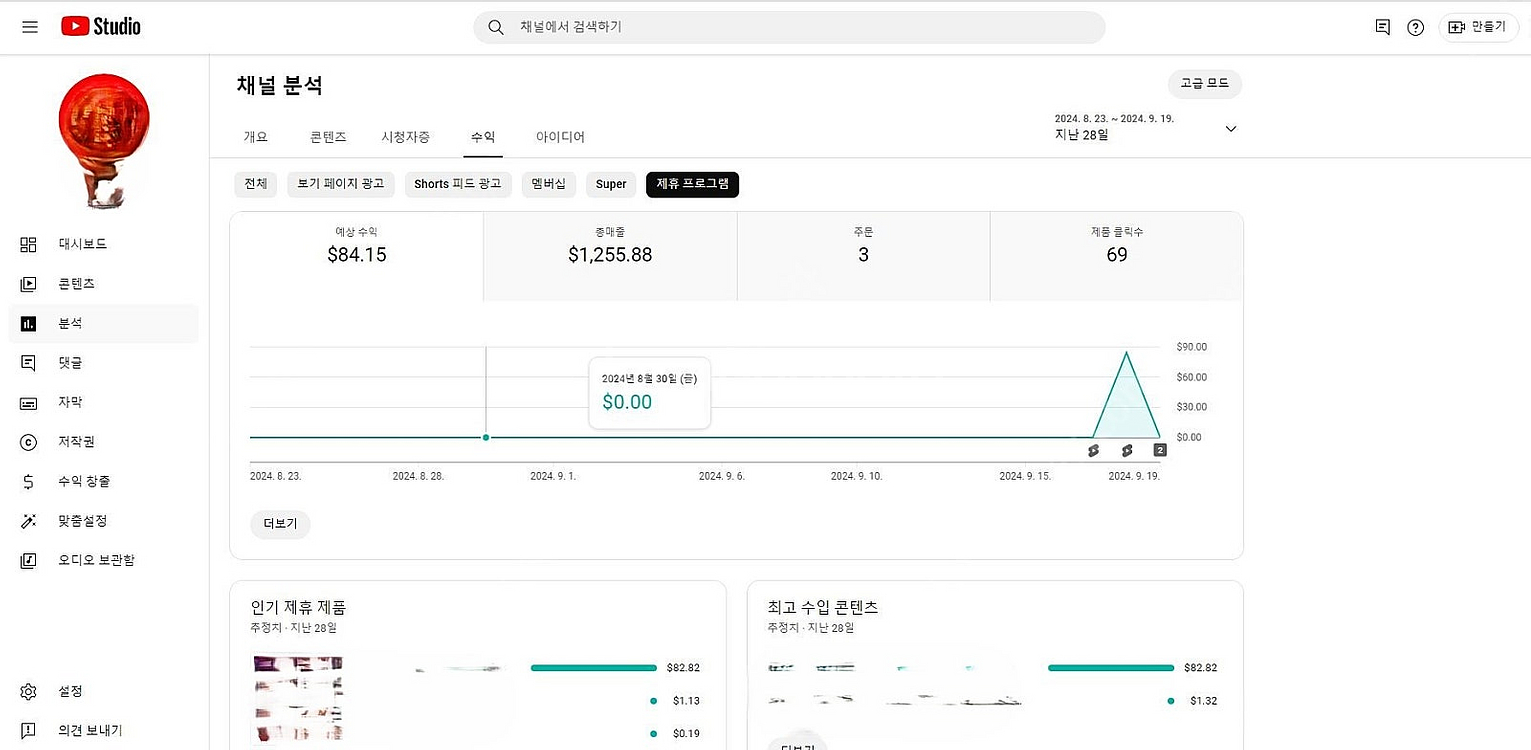Select the 전체 filter chip
The width and height of the screenshot is (1531, 750).
(255, 184)
